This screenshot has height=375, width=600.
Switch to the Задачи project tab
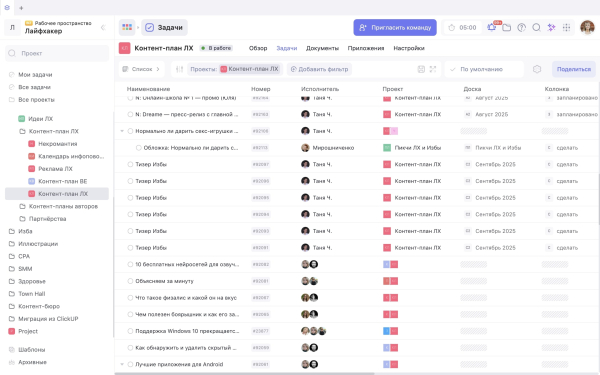287,48
